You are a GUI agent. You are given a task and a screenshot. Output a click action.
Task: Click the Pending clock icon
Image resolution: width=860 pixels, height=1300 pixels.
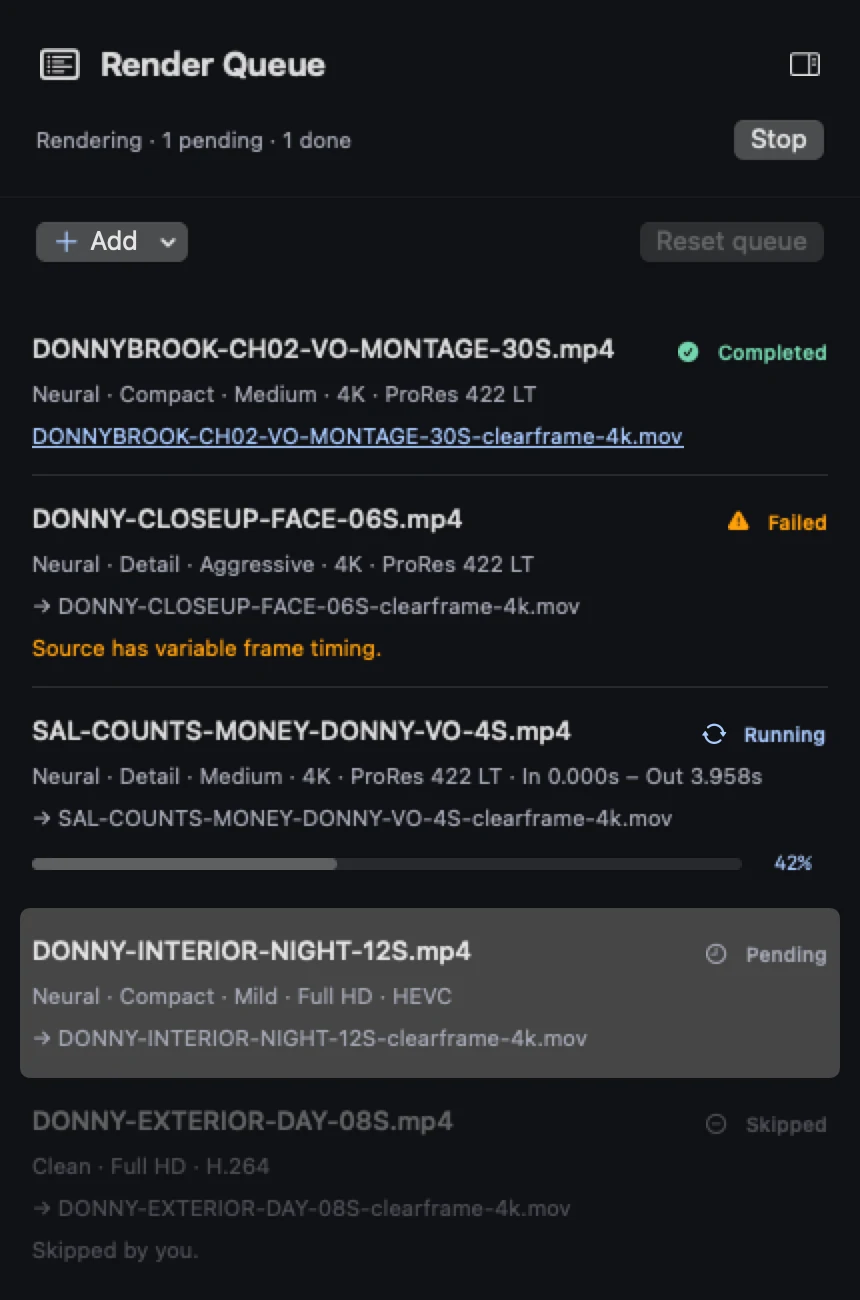[x=716, y=955]
